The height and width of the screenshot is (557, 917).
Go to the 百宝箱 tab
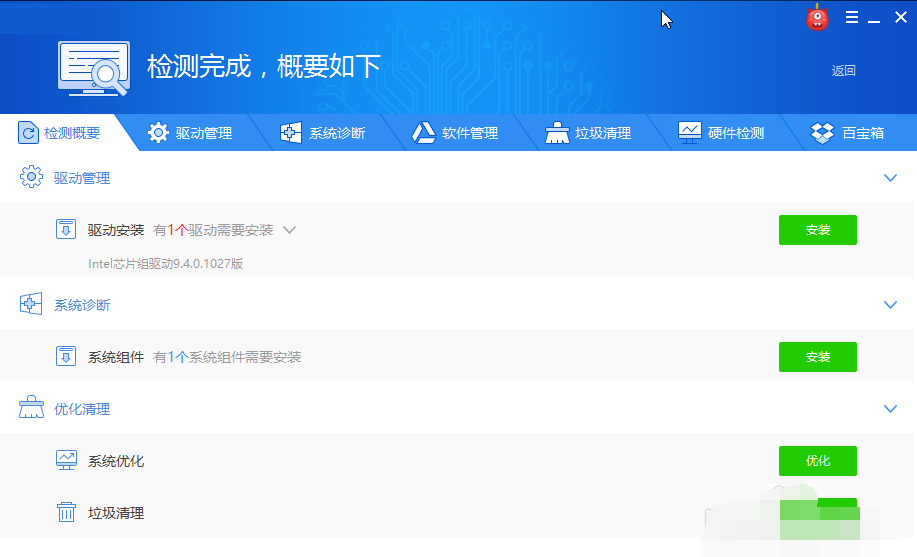(848, 133)
